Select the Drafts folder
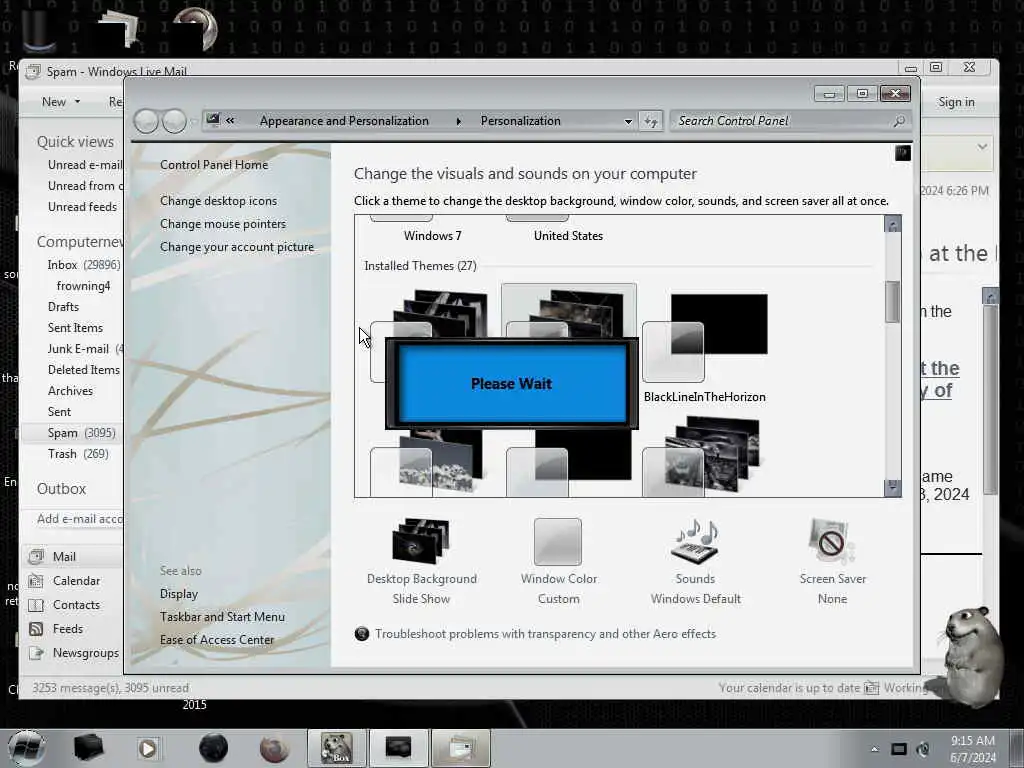The height and width of the screenshot is (768, 1024). 63,306
